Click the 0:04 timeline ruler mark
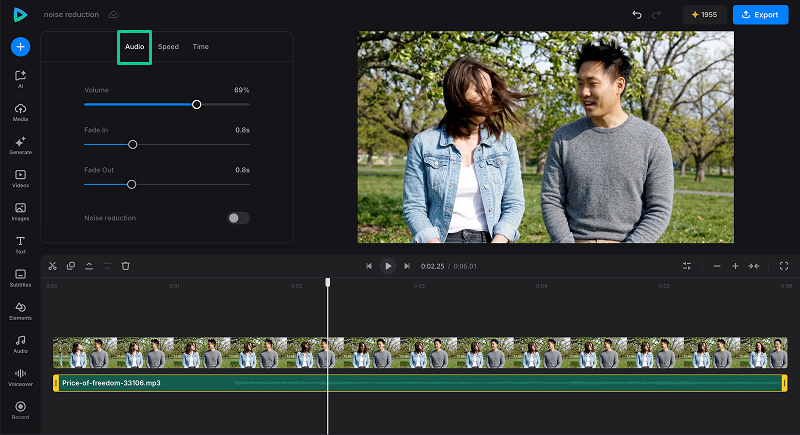 (x=541, y=286)
